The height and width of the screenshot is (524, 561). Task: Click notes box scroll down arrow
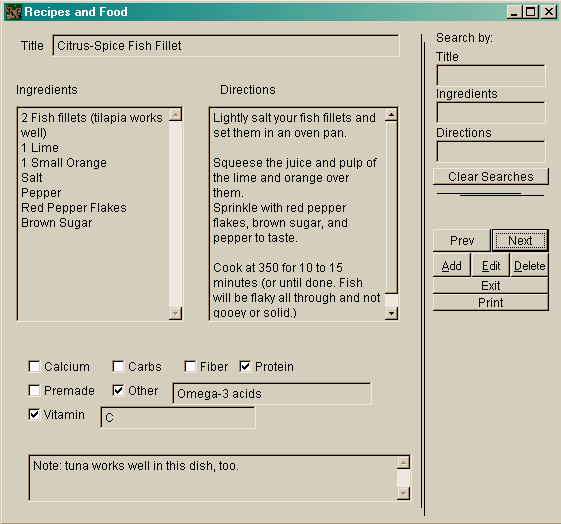point(404,493)
